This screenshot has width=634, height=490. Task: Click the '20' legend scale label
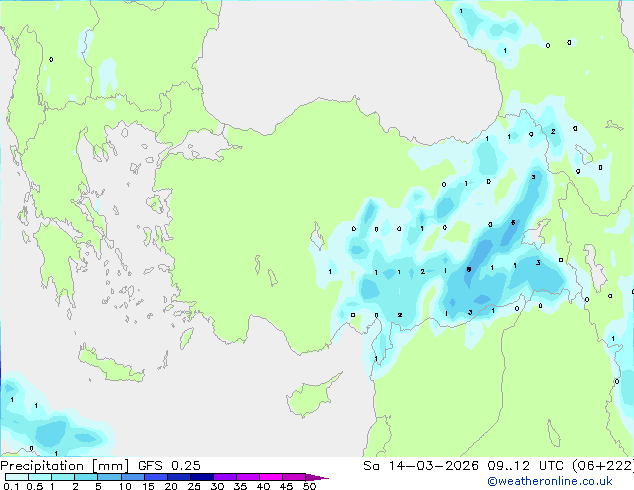click(x=171, y=486)
